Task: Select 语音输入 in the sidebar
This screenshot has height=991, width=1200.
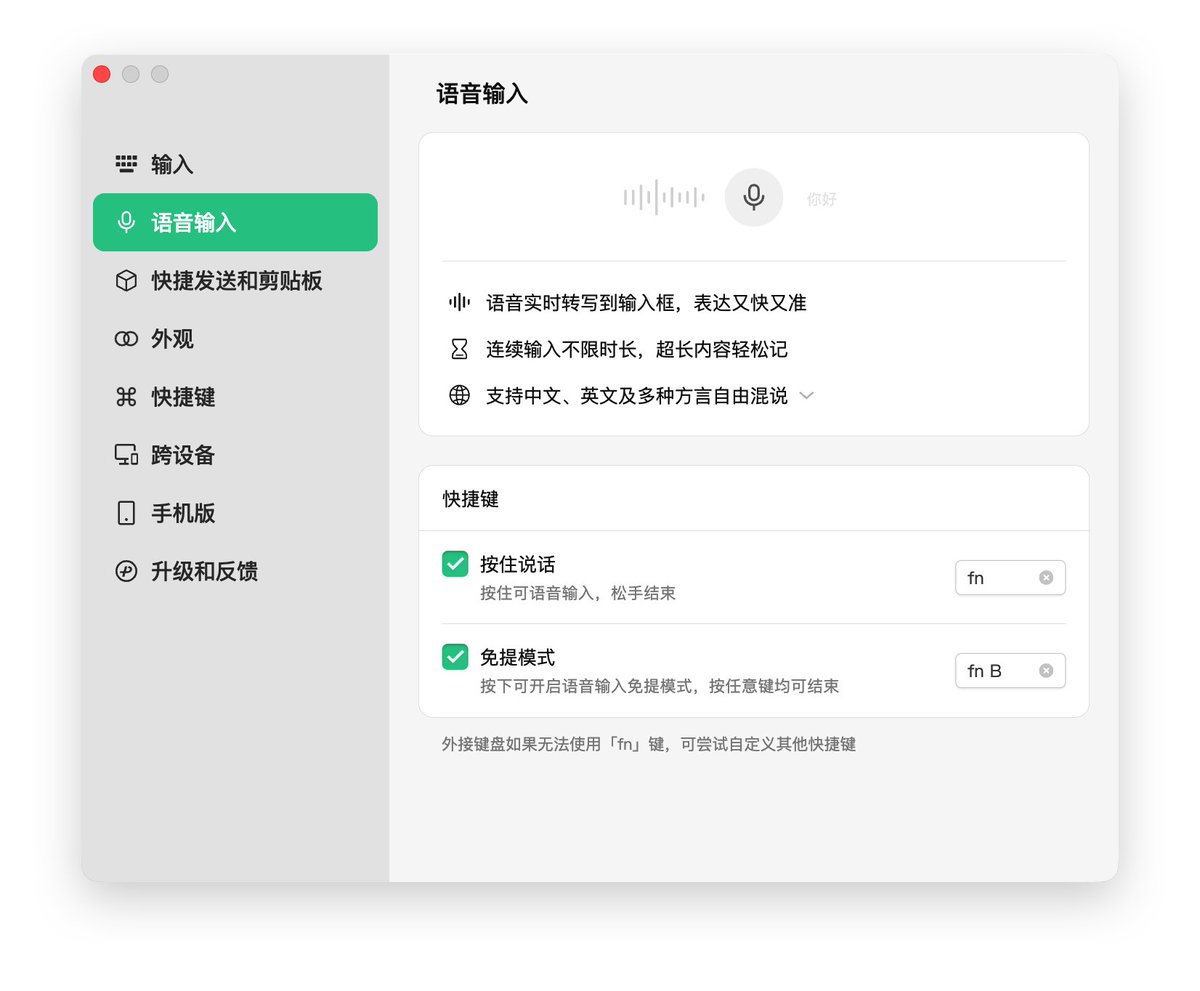Action: [x=235, y=222]
